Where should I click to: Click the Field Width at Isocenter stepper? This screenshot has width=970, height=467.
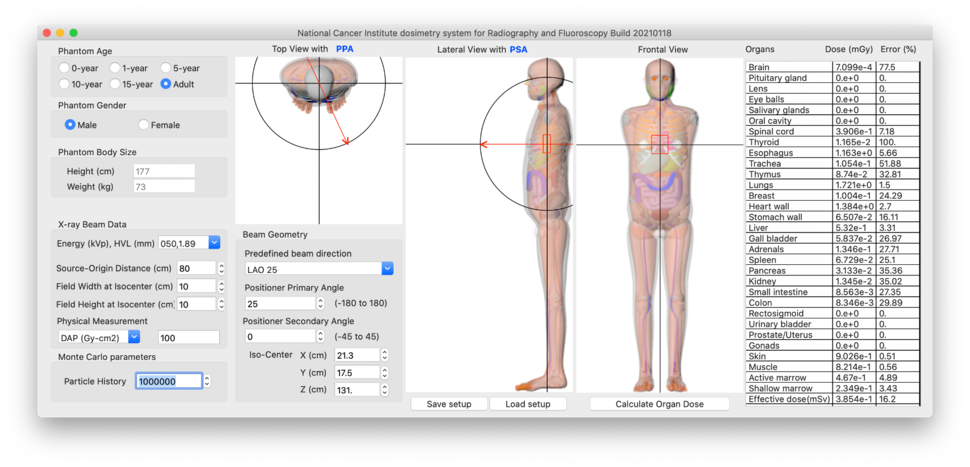[x=222, y=286]
